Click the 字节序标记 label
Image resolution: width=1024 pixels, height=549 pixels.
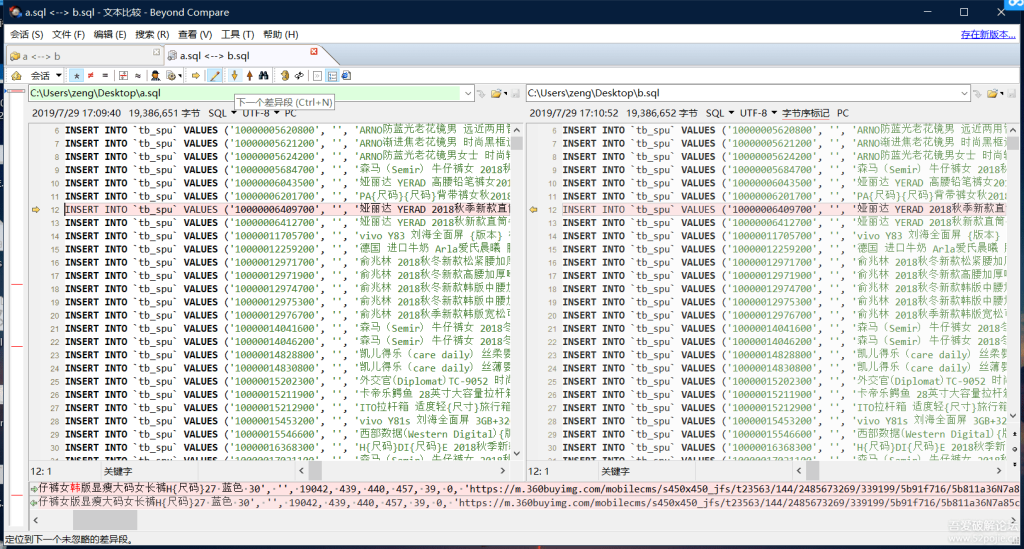click(x=806, y=113)
